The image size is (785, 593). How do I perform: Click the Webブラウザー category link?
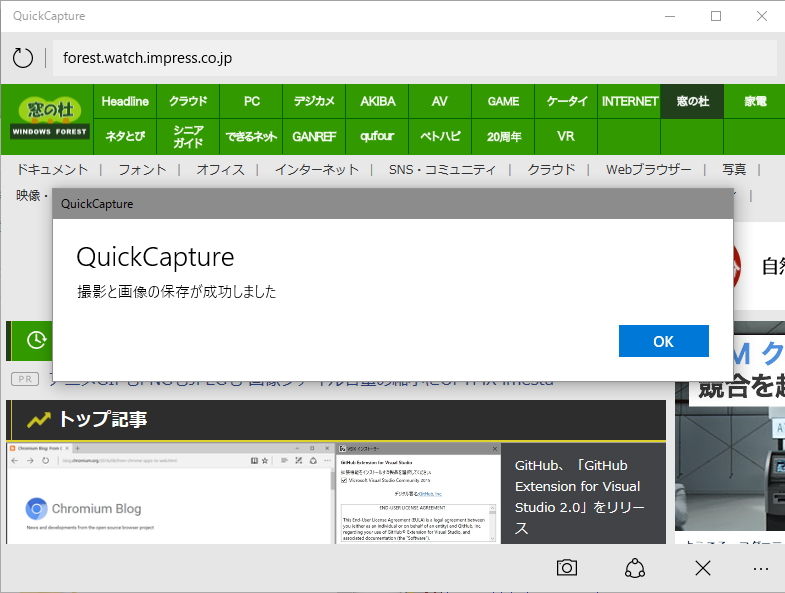point(648,170)
